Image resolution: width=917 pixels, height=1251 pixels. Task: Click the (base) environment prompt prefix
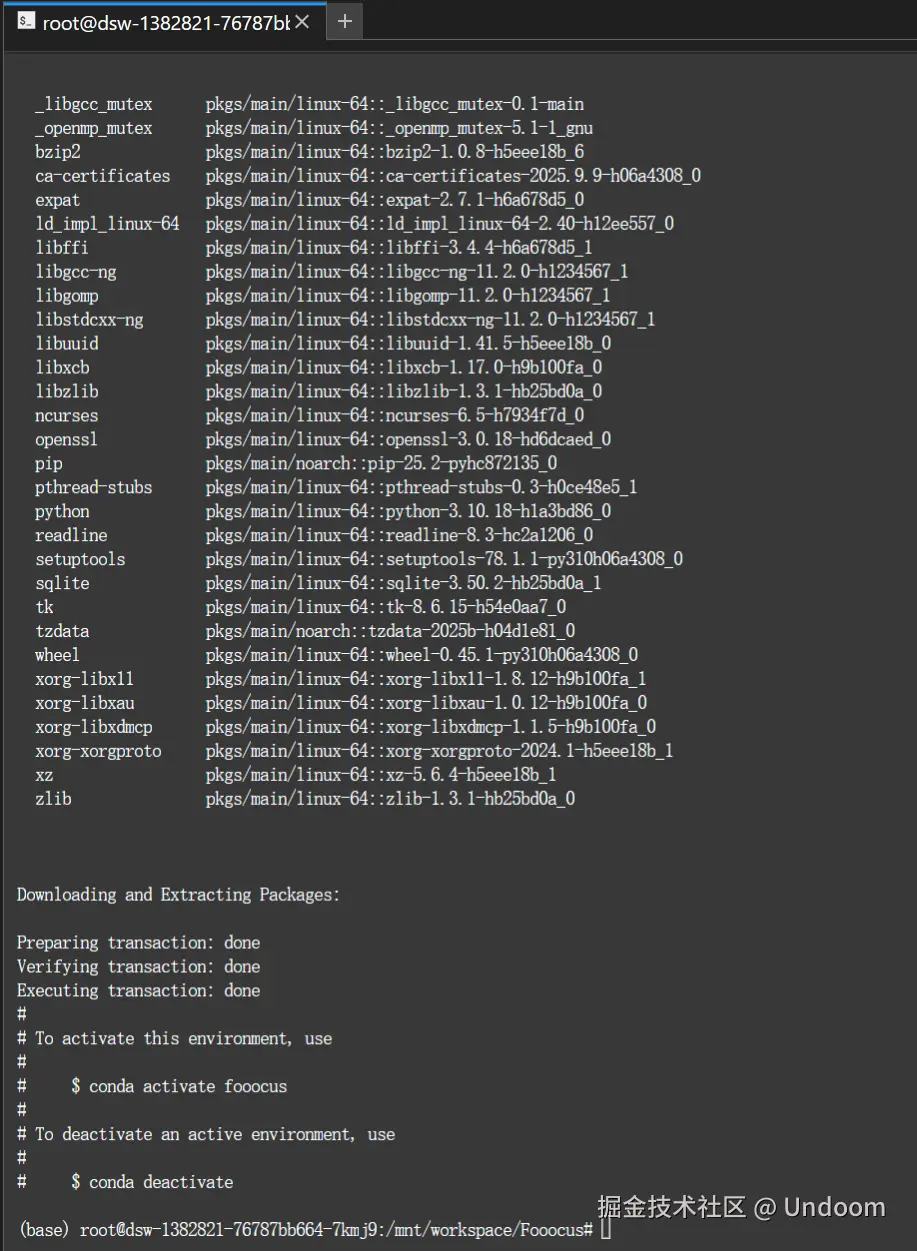45,1229
